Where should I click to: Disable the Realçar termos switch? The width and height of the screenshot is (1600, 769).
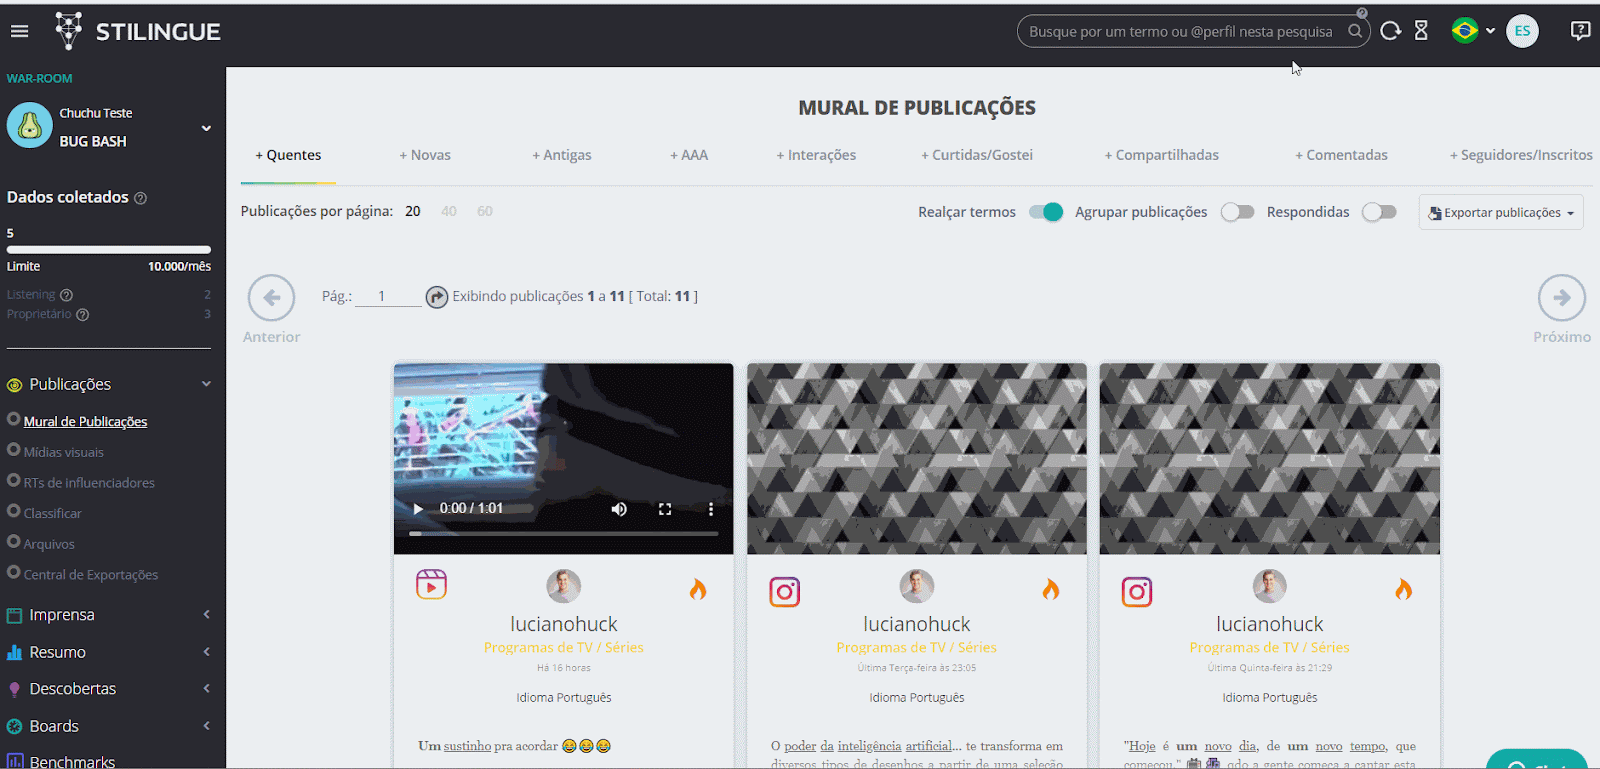point(1046,212)
